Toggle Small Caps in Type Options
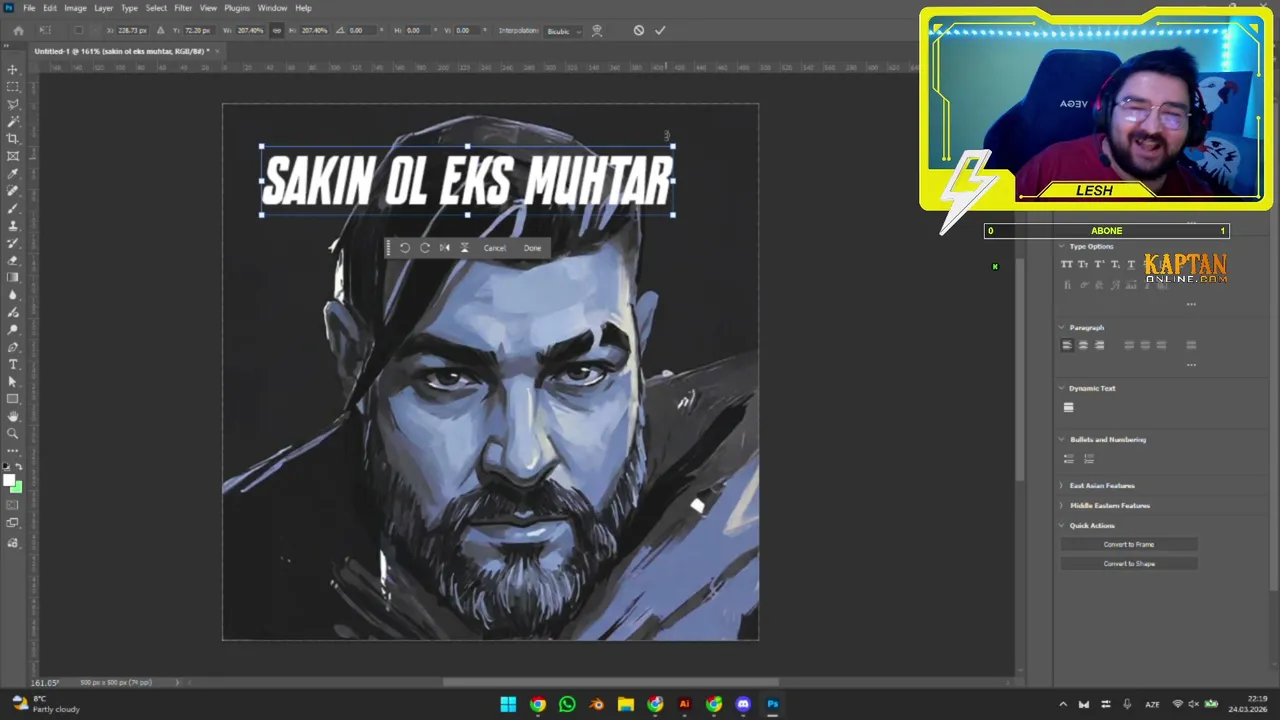The height and width of the screenshot is (720, 1280). (1083, 265)
